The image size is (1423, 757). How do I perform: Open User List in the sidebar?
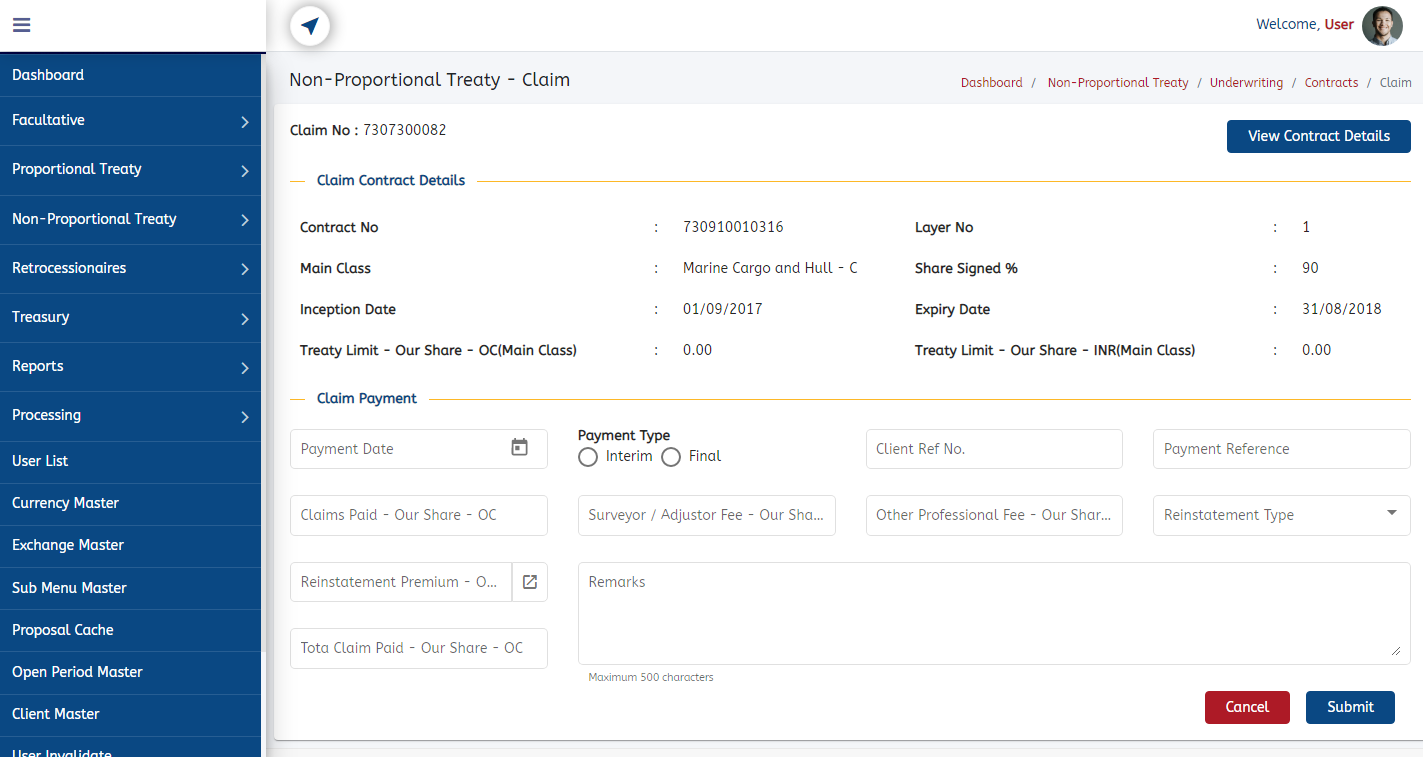click(x=131, y=461)
